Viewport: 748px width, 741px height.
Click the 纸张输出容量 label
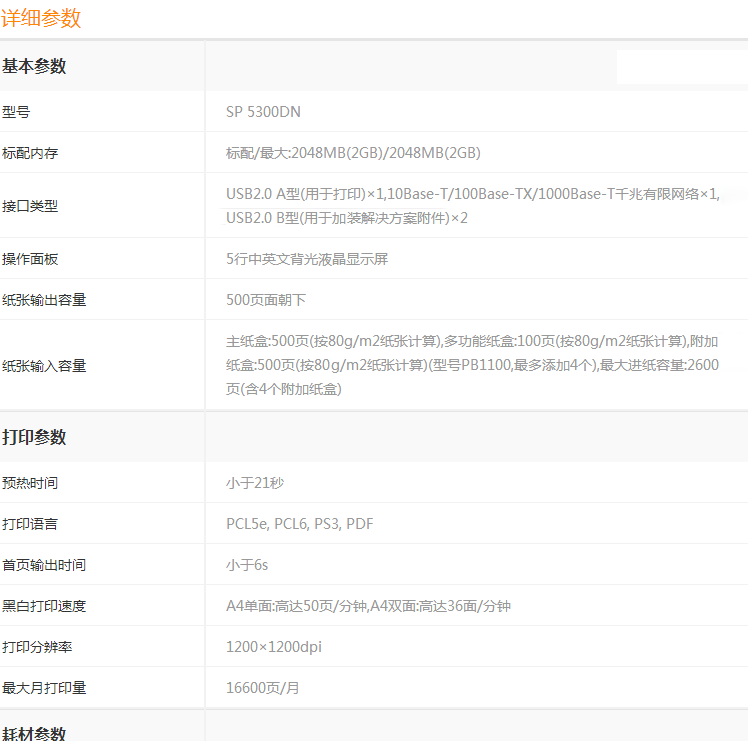(44, 300)
